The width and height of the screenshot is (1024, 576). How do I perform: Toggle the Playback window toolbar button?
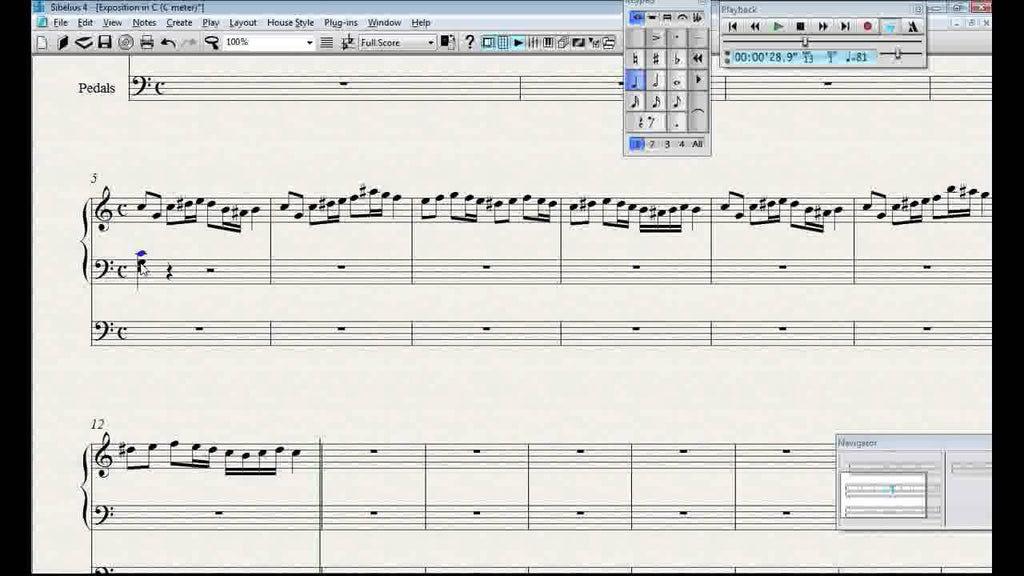pos(518,42)
